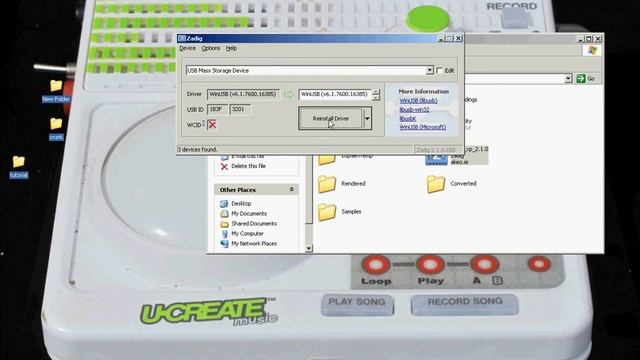Viewport: 640px width, 360px height.
Task: Click the target driver up arrow
Action: coord(376,92)
